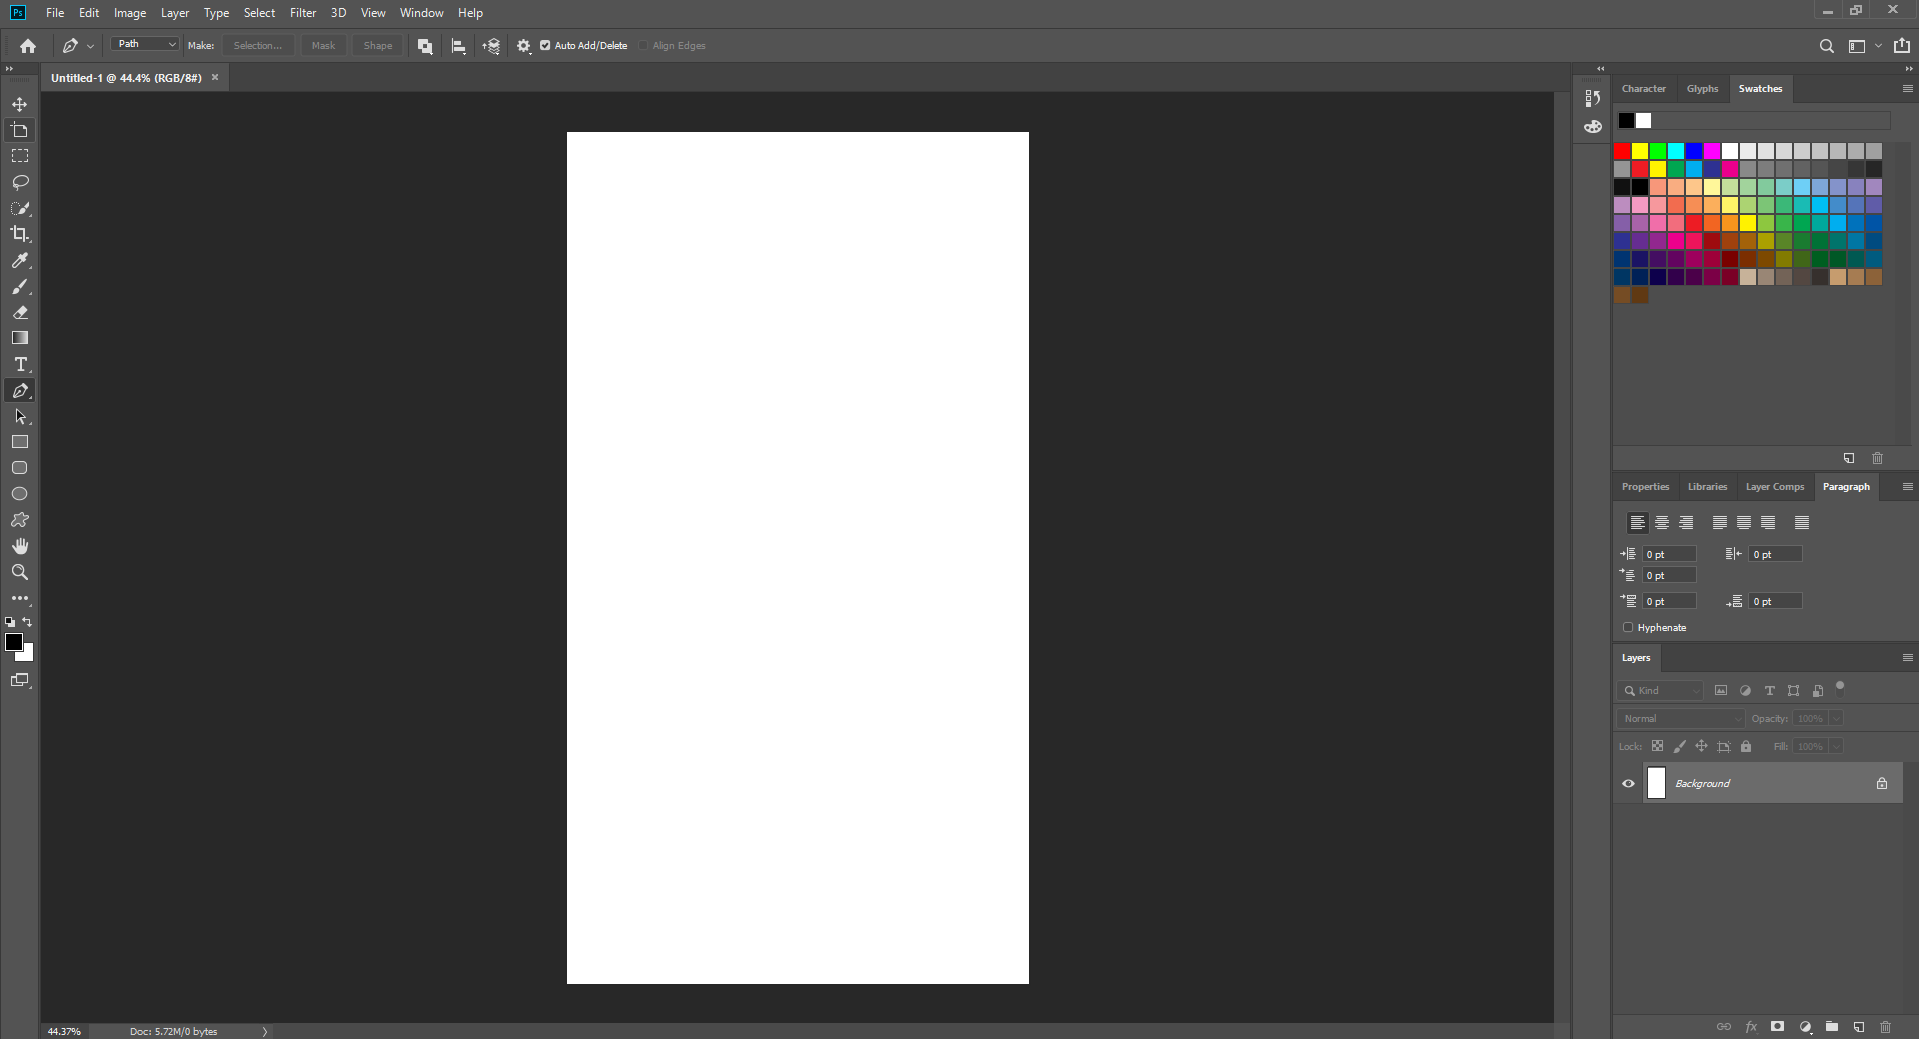Hide the Background layer visibility
This screenshot has height=1039, width=1919.
click(x=1628, y=783)
